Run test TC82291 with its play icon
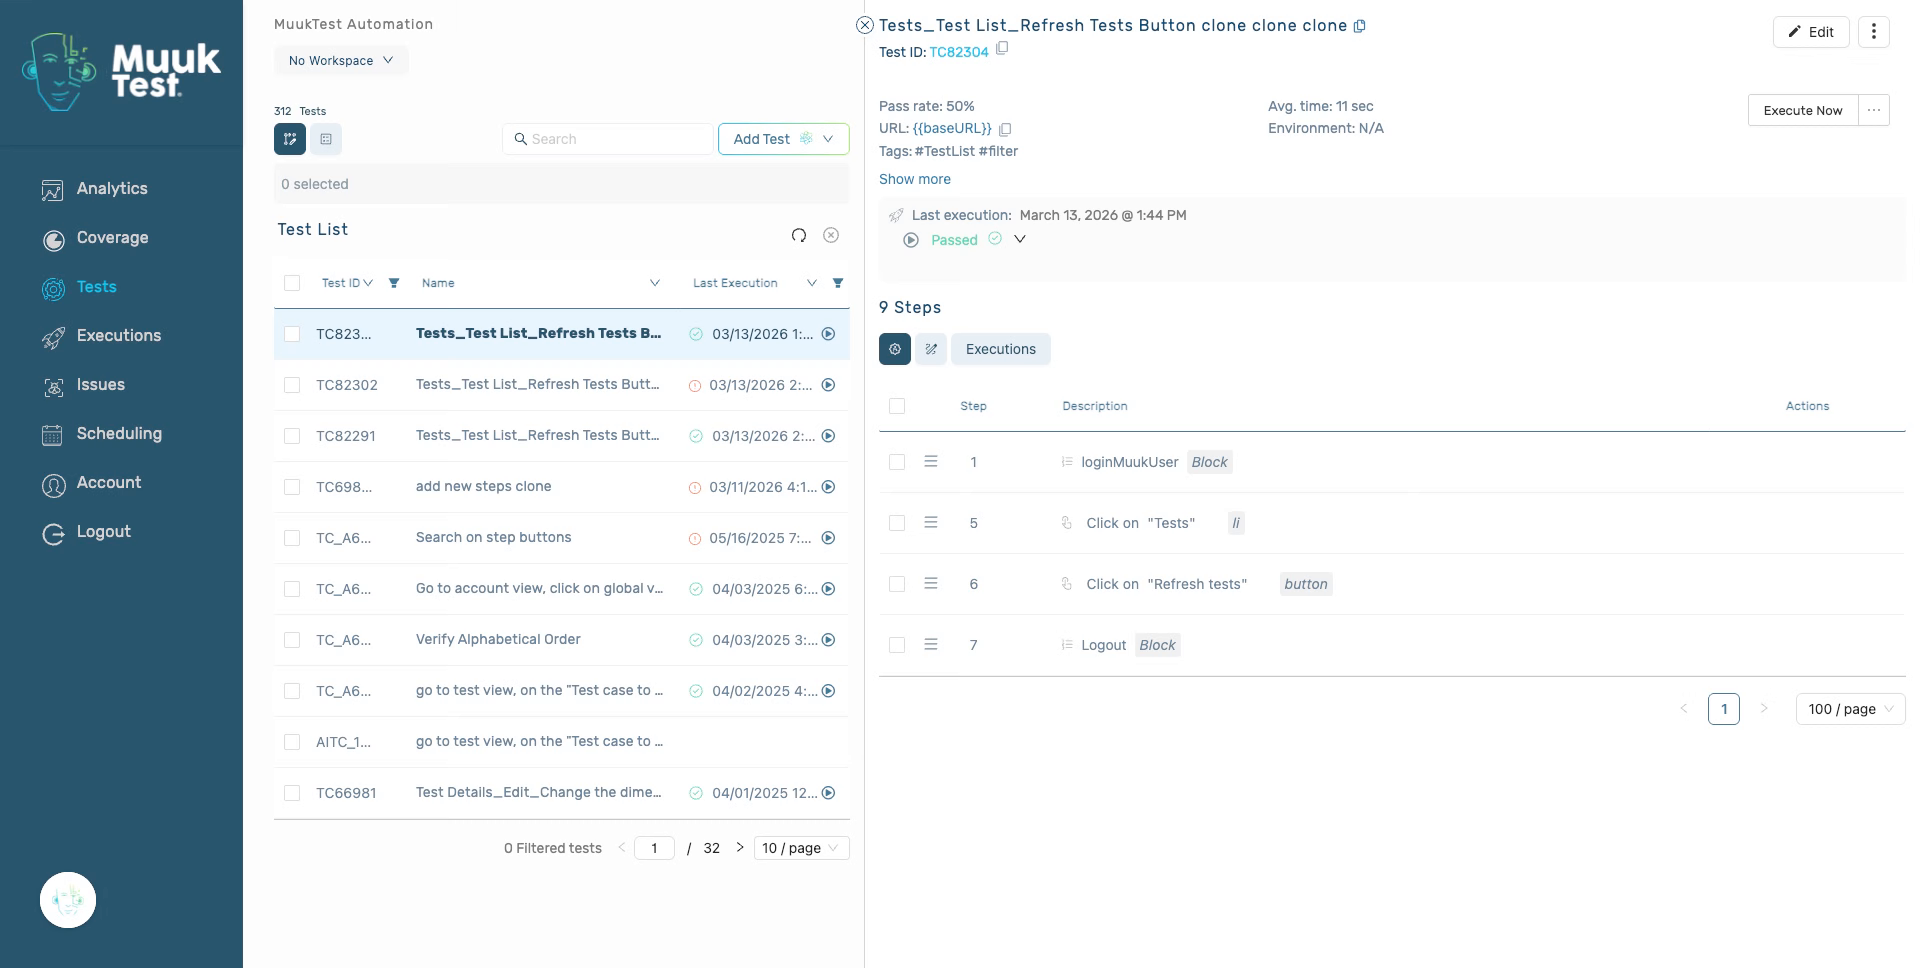Screen dimensions: 1920x968 pyautogui.click(x=828, y=436)
